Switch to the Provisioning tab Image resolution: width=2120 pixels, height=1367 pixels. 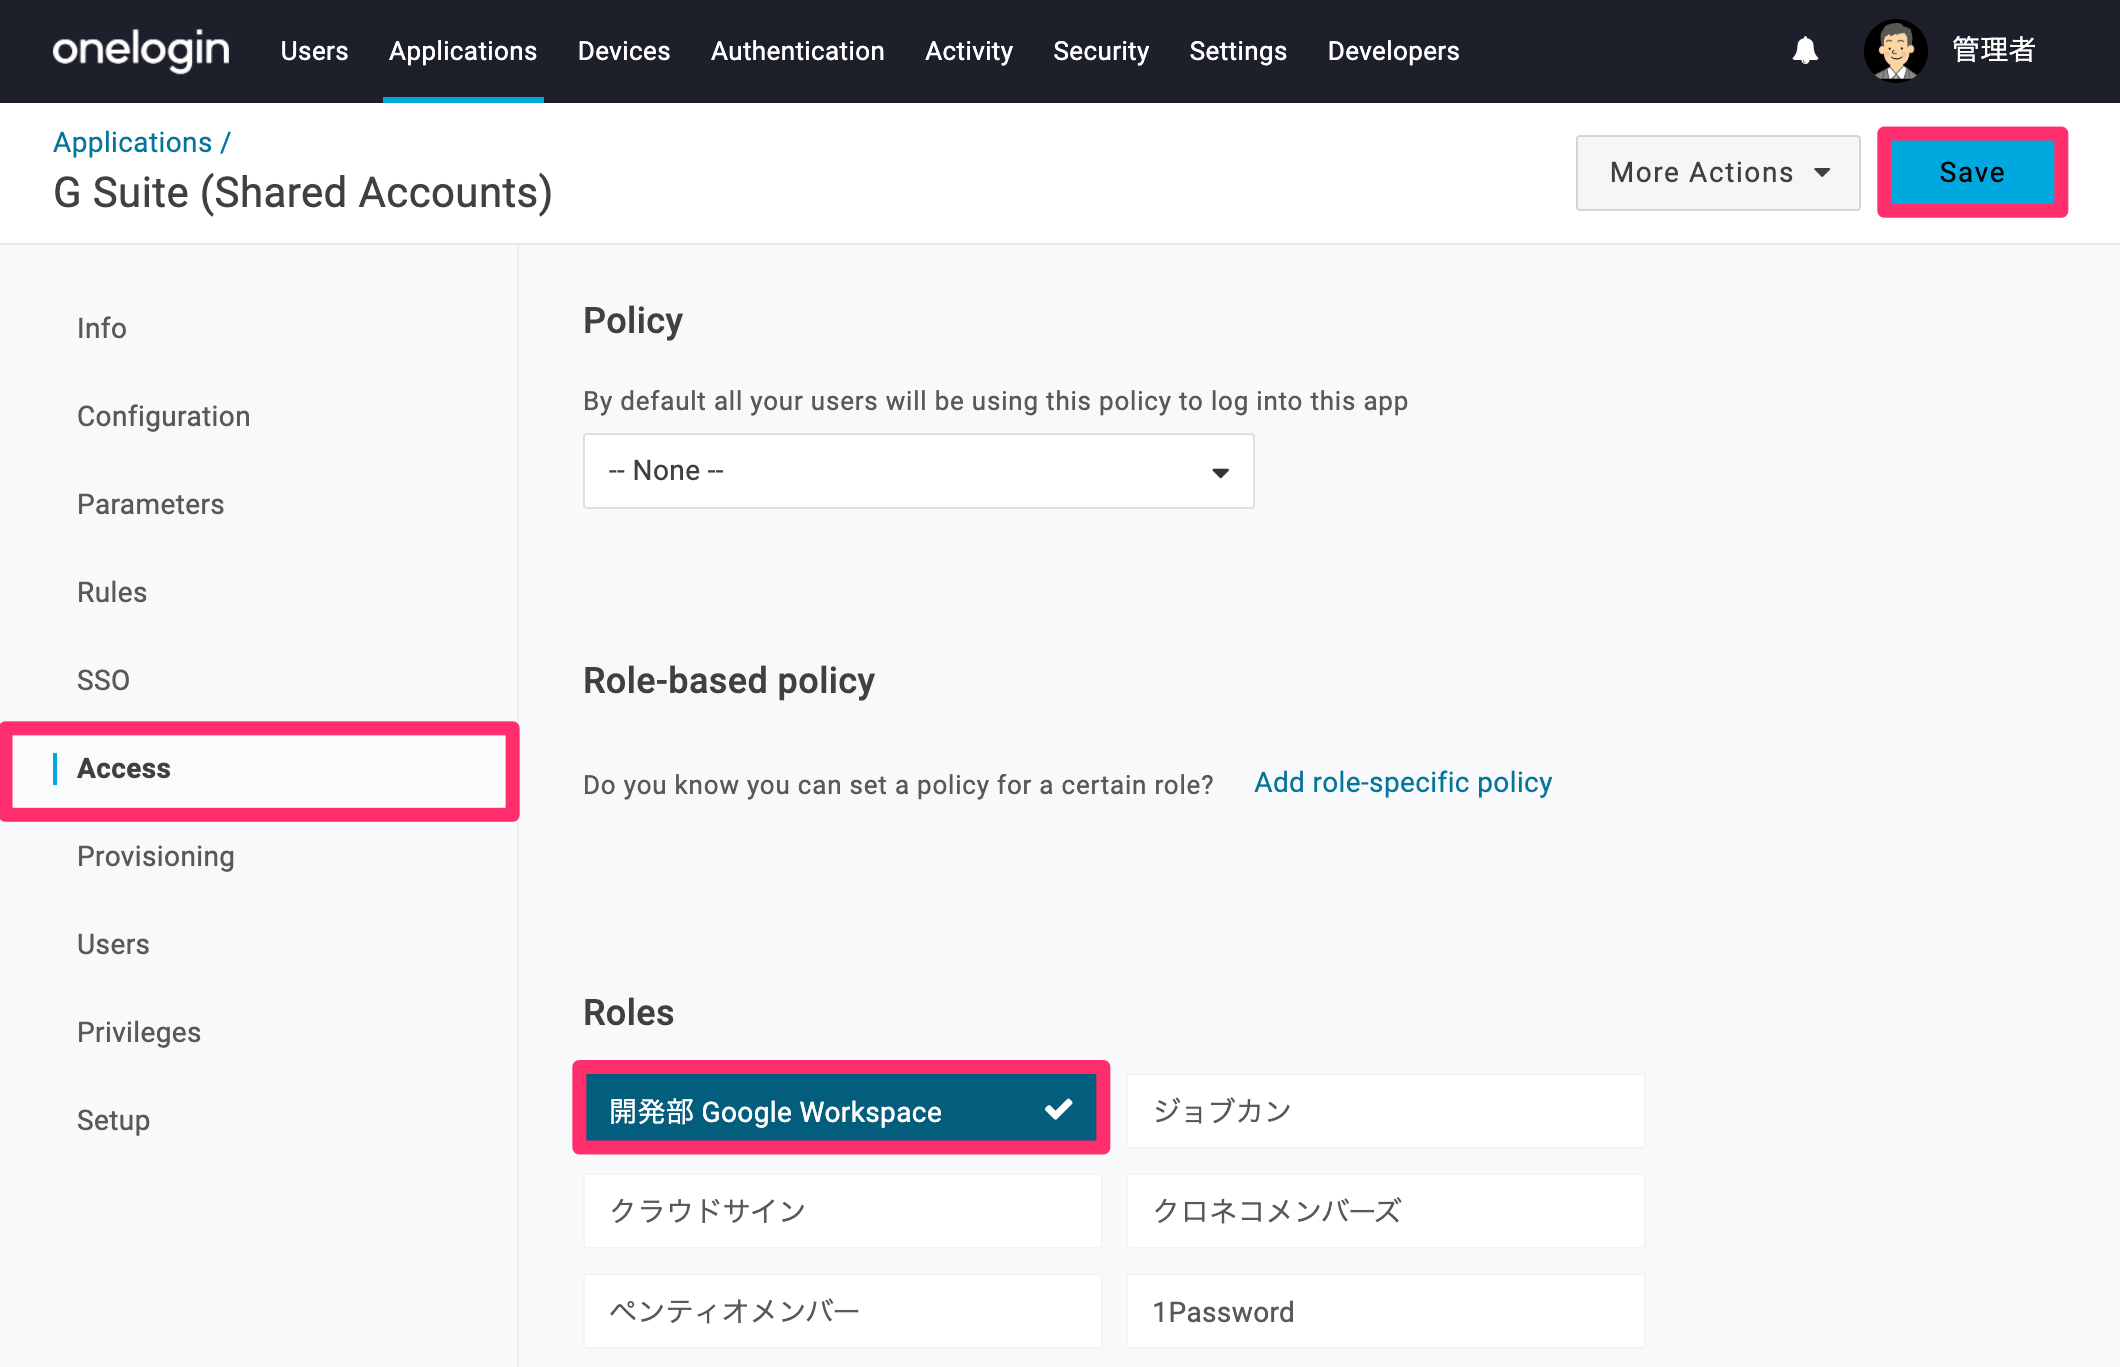pyautogui.click(x=156, y=856)
